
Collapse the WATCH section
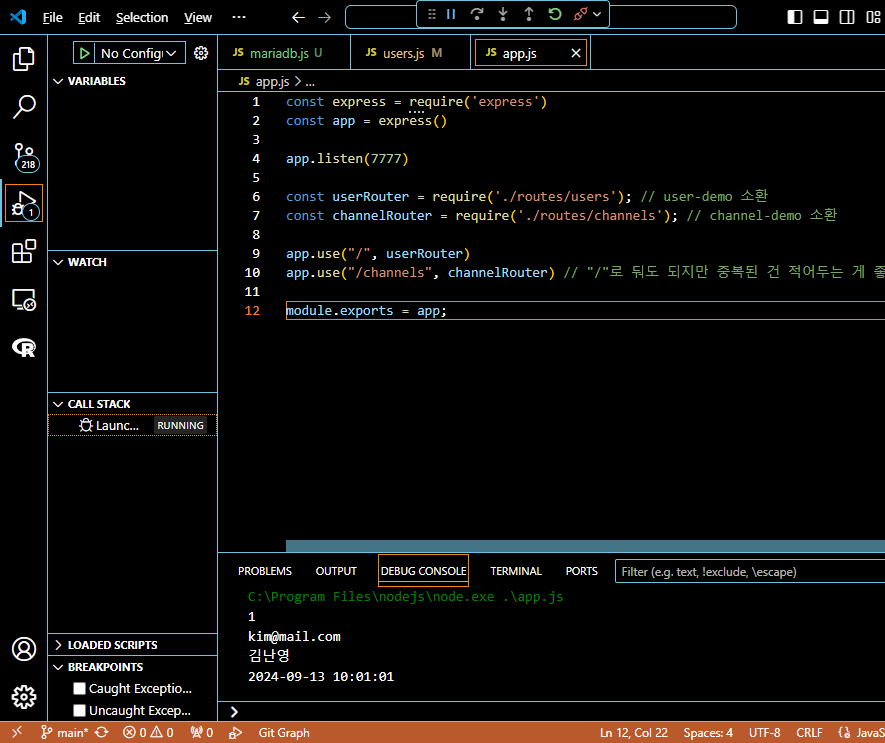(x=133, y=262)
